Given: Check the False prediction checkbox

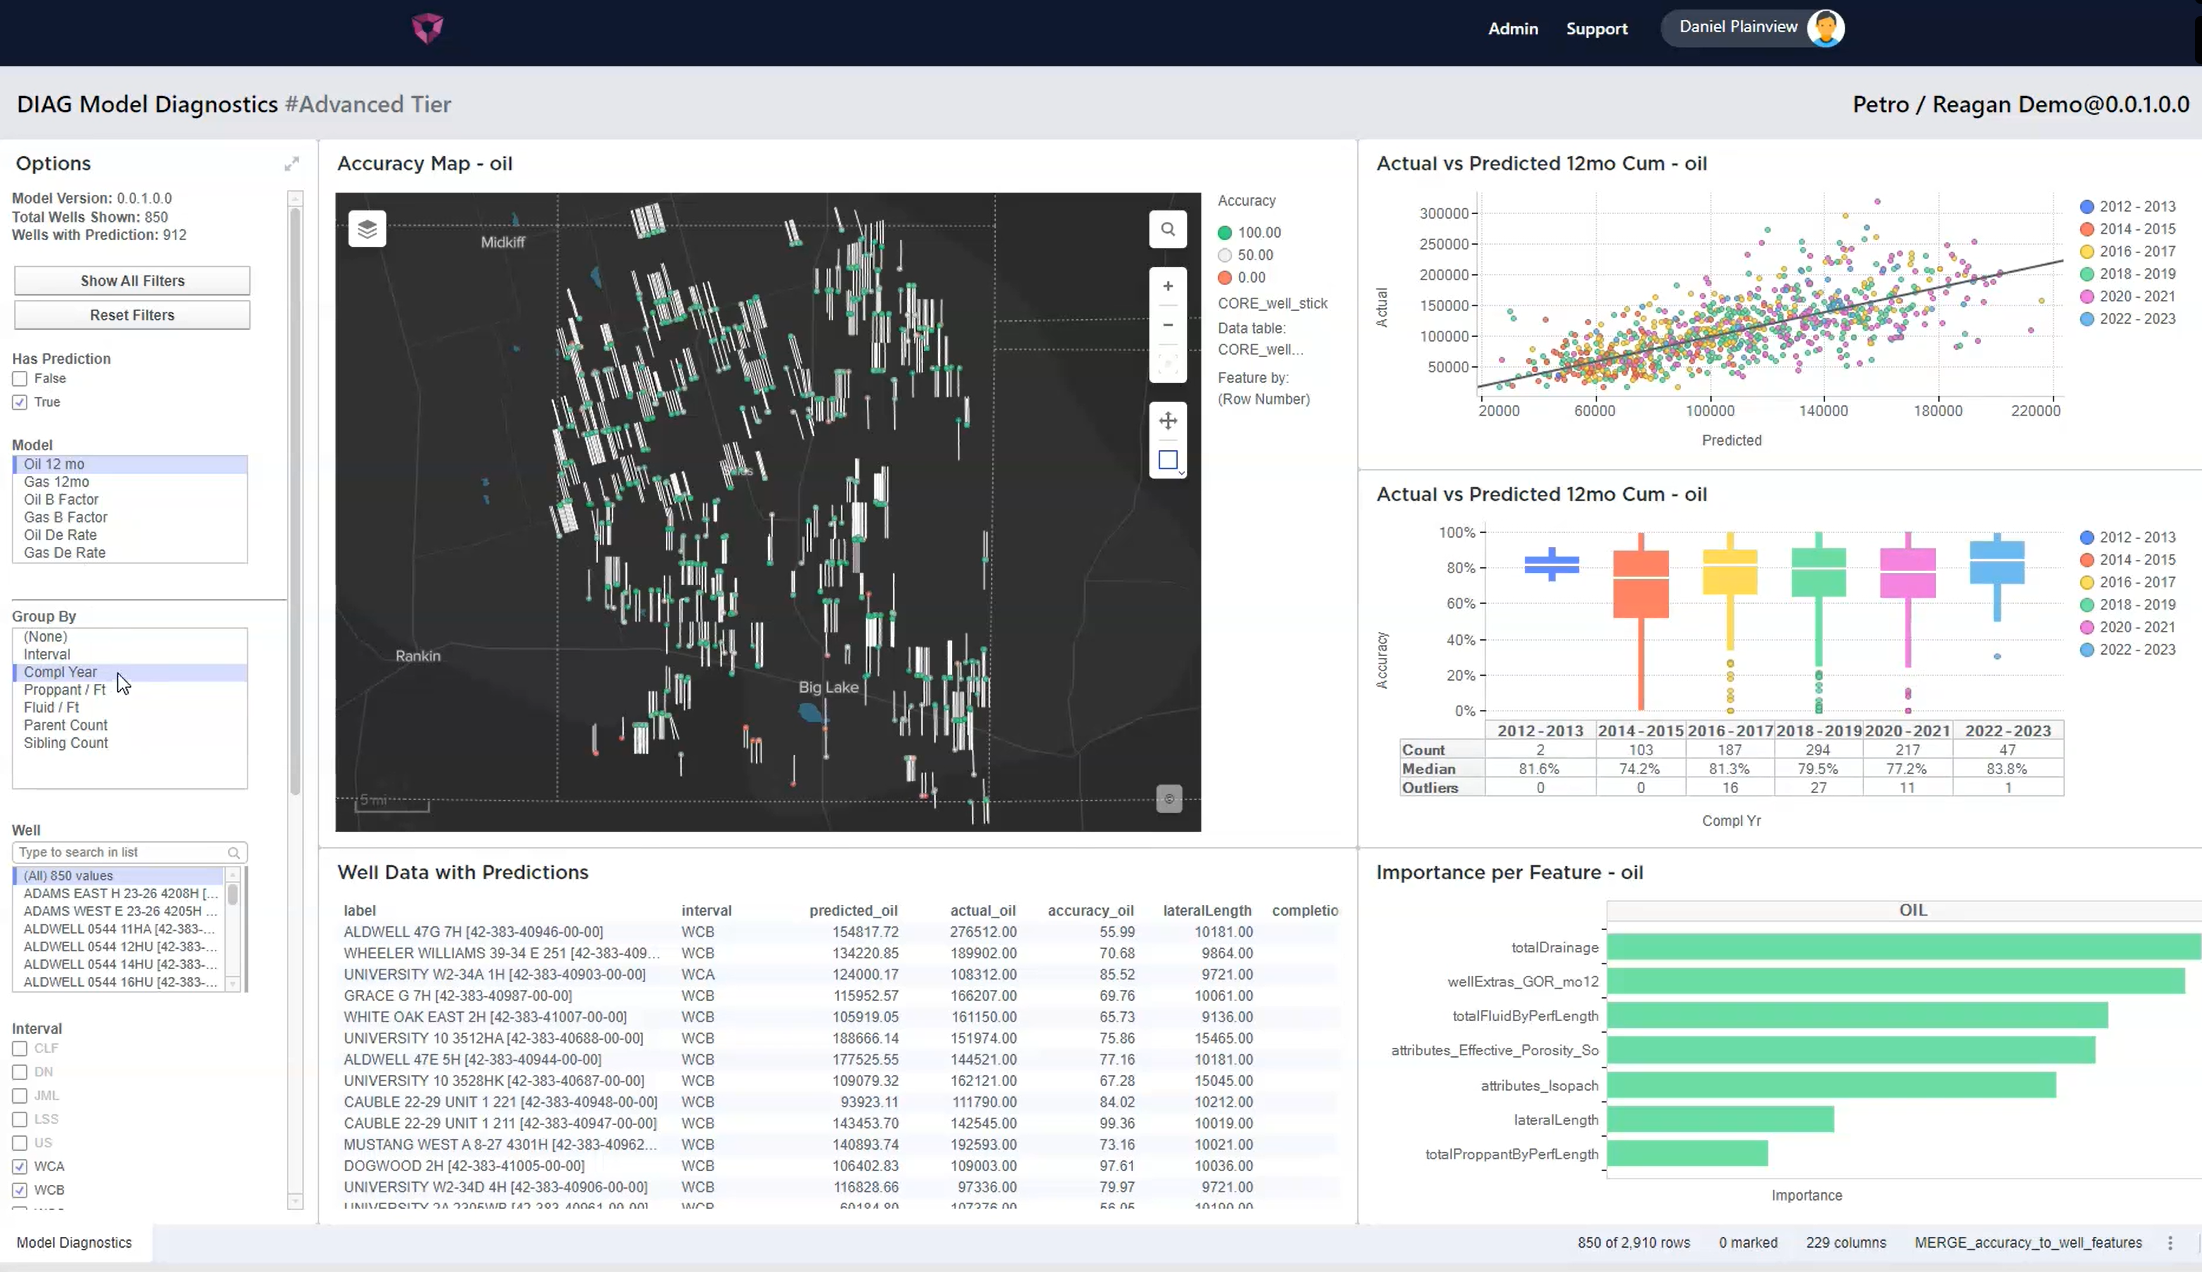Looking at the screenshot, I should point(20,379).
